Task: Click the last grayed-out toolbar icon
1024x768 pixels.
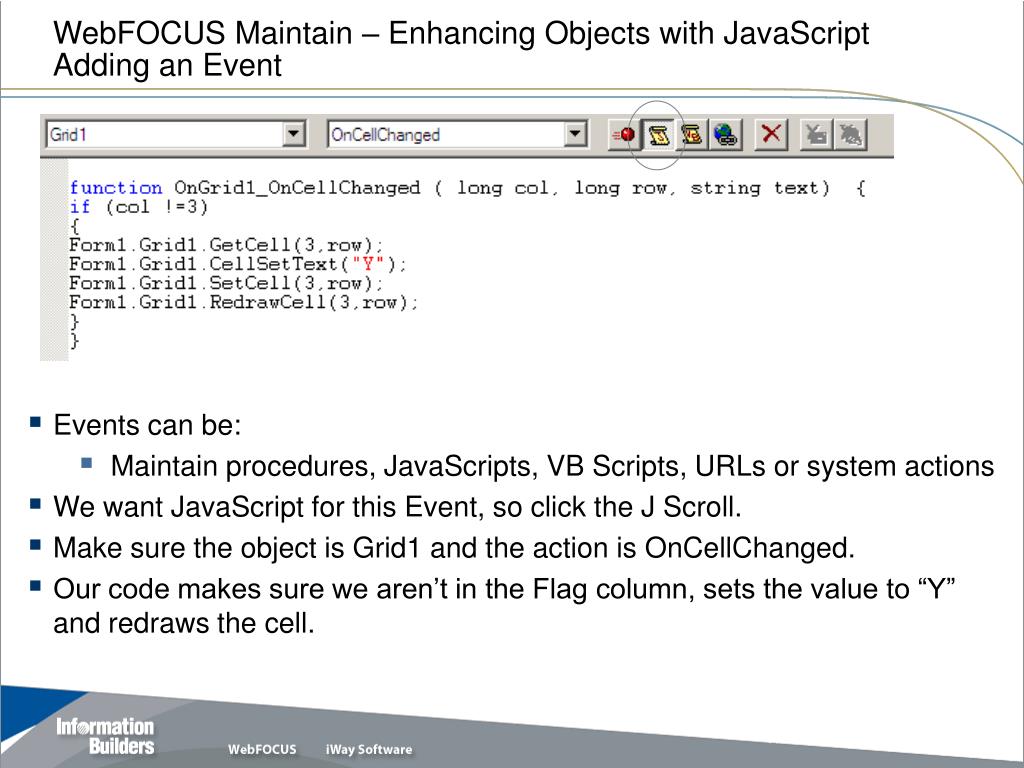Action: (x=850, y=135)
